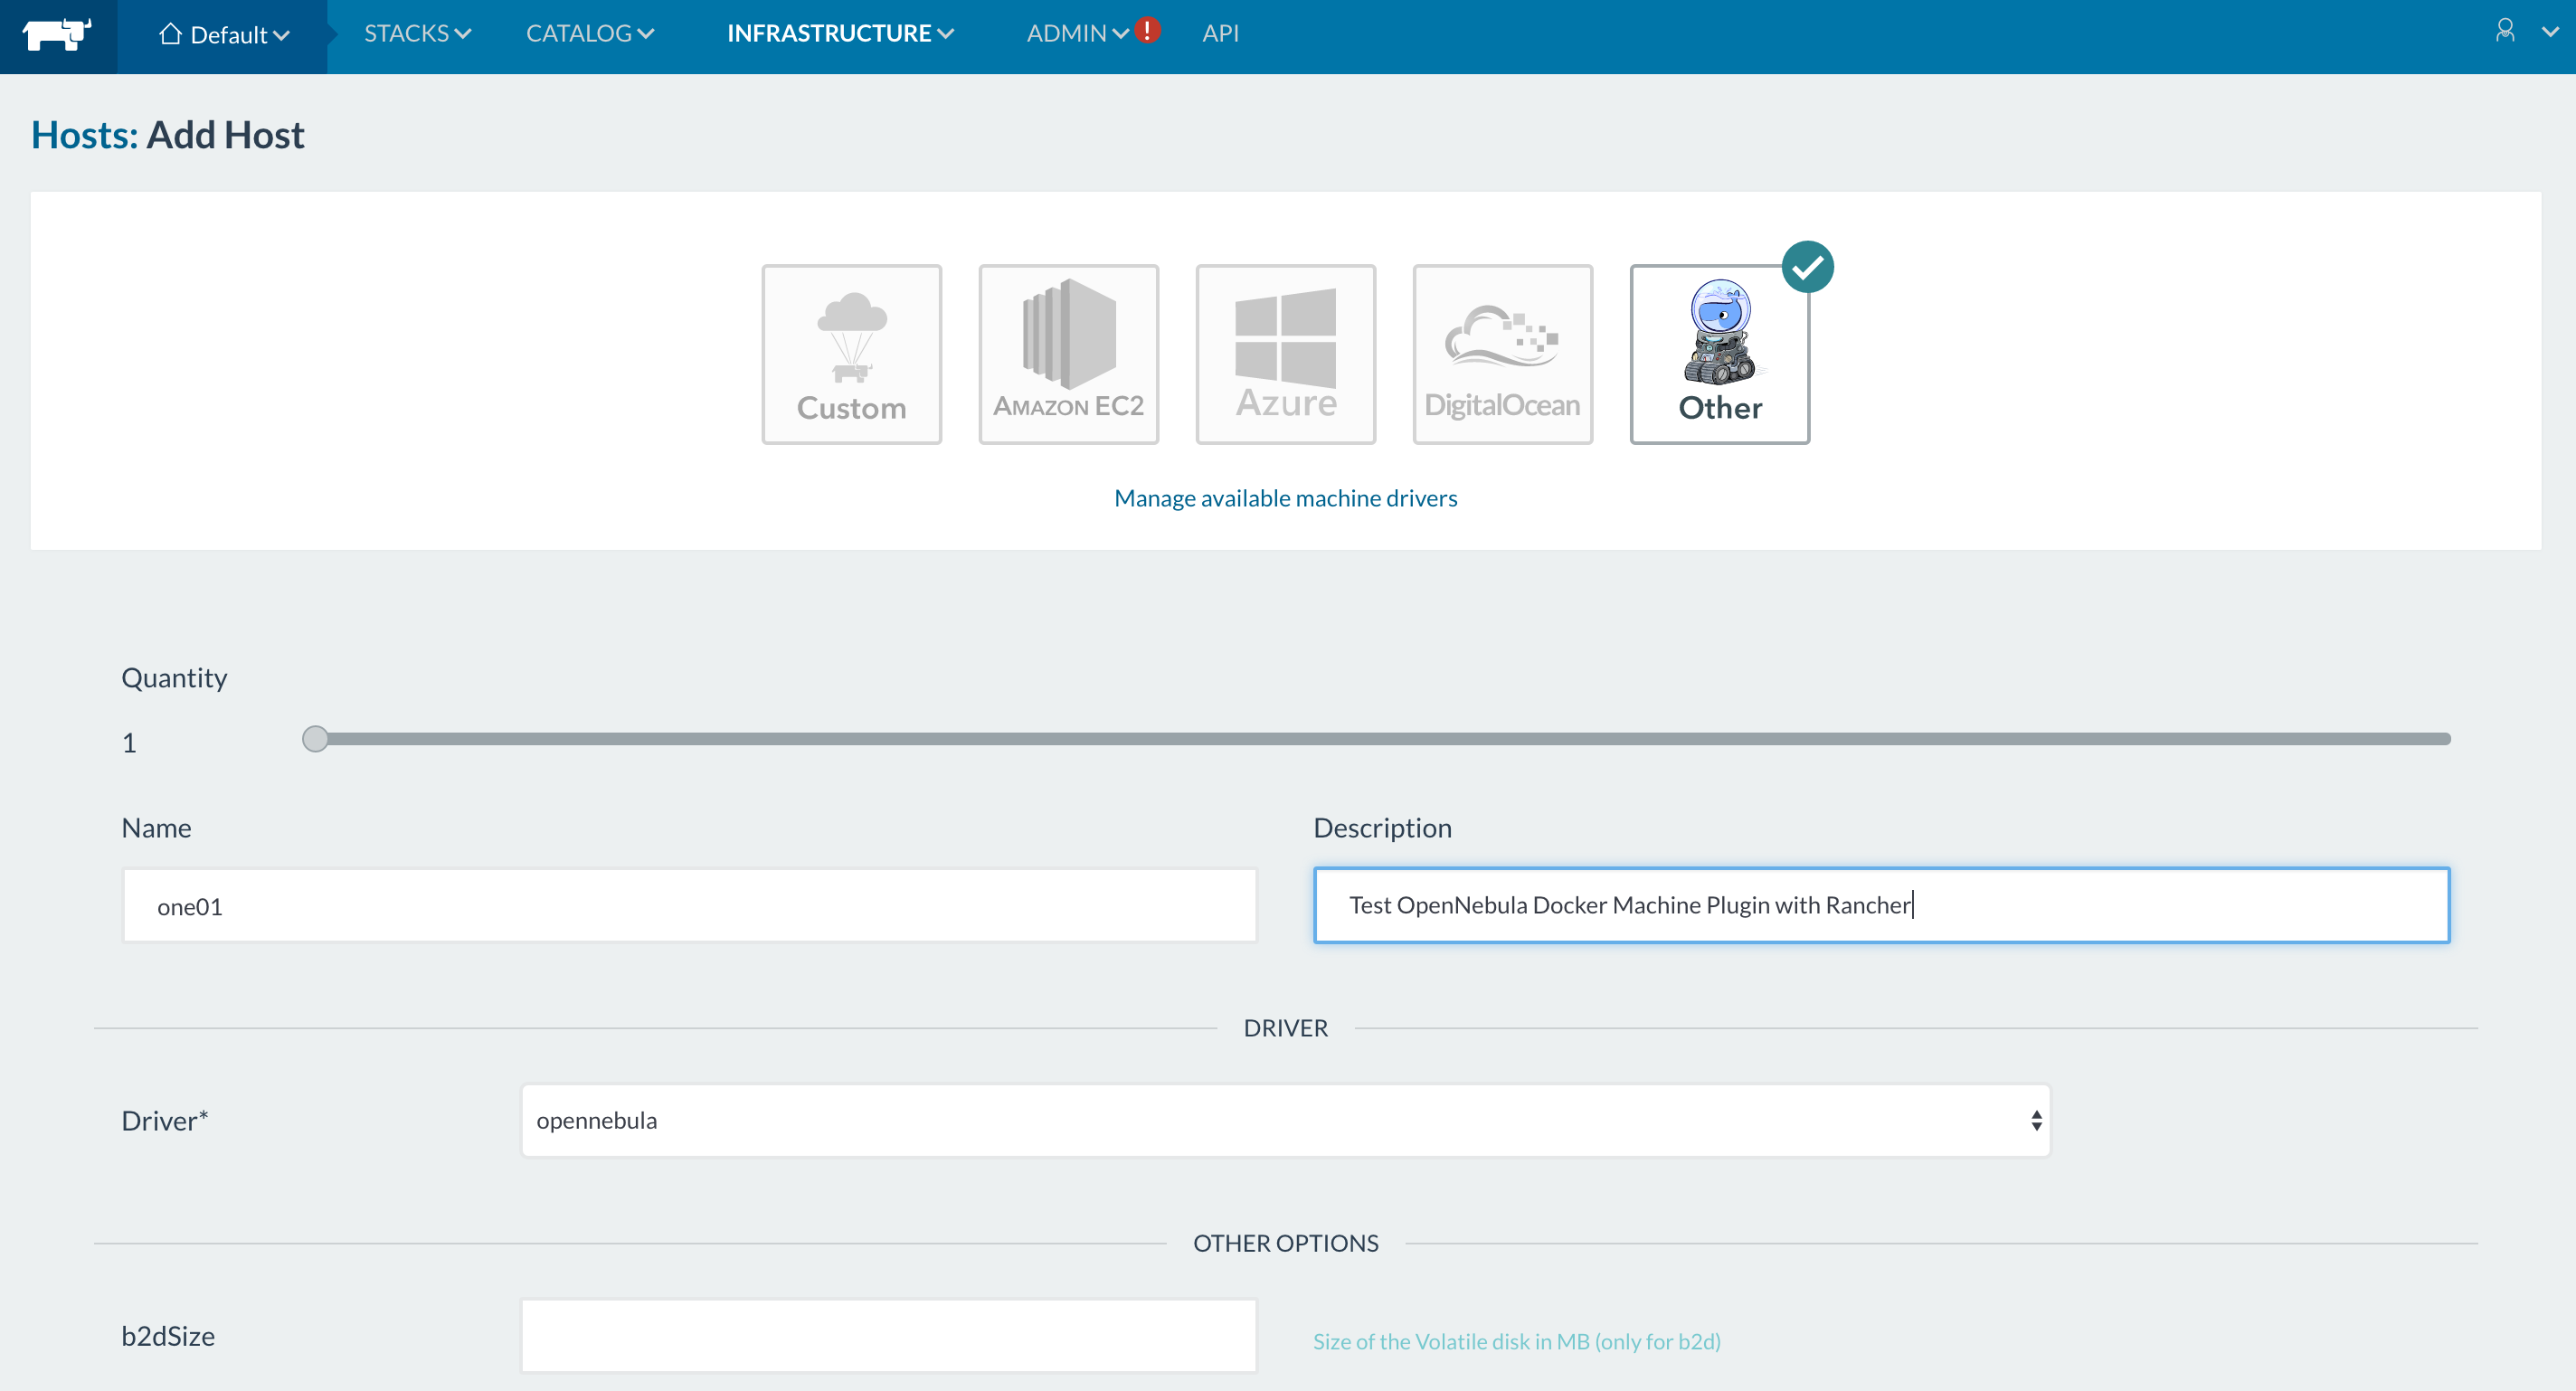Select the Custom host option
This screenshot has height=1391, width=2576.
pos(852,354)
